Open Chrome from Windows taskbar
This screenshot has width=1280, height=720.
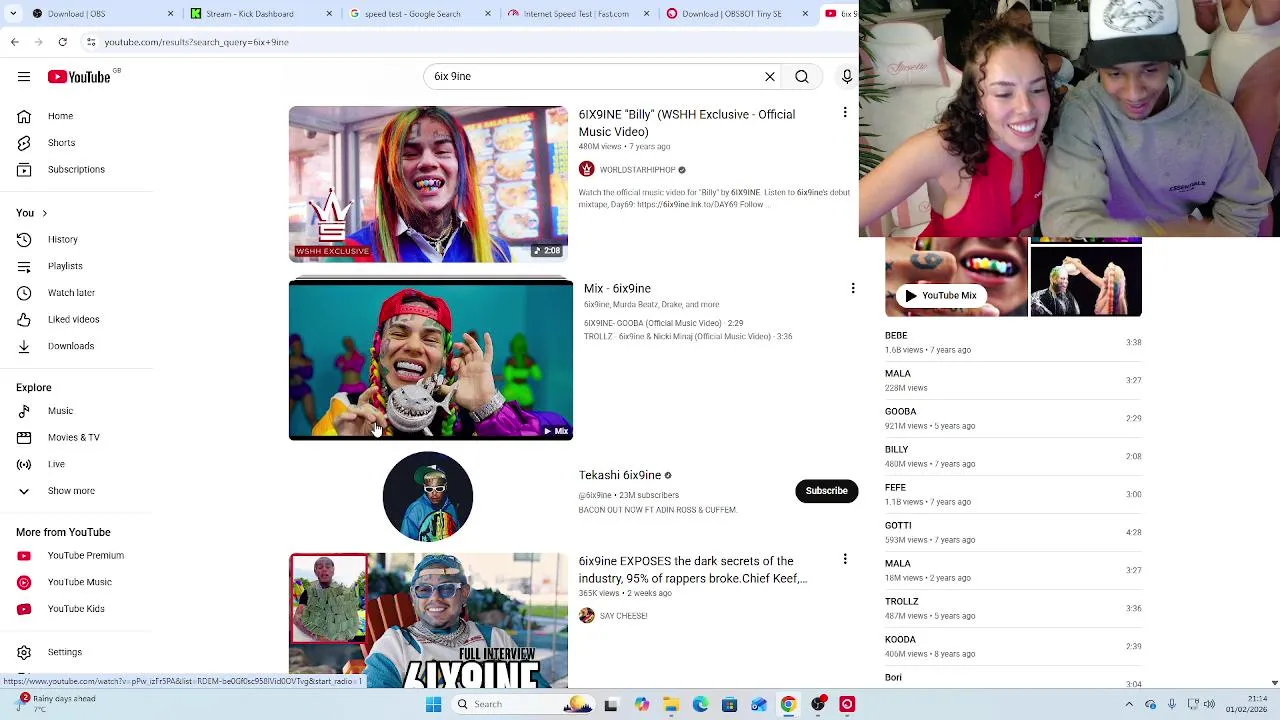click(788, 704)
